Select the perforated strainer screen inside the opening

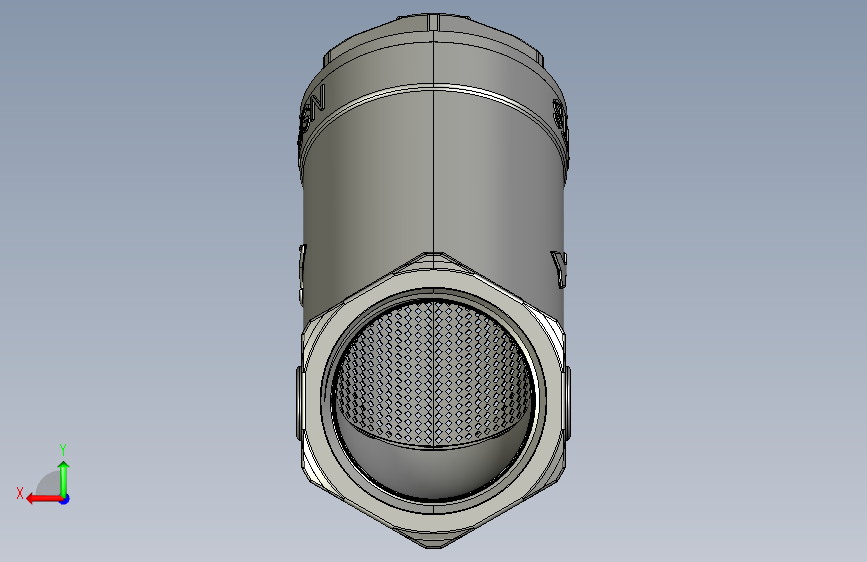click(434, 374)
